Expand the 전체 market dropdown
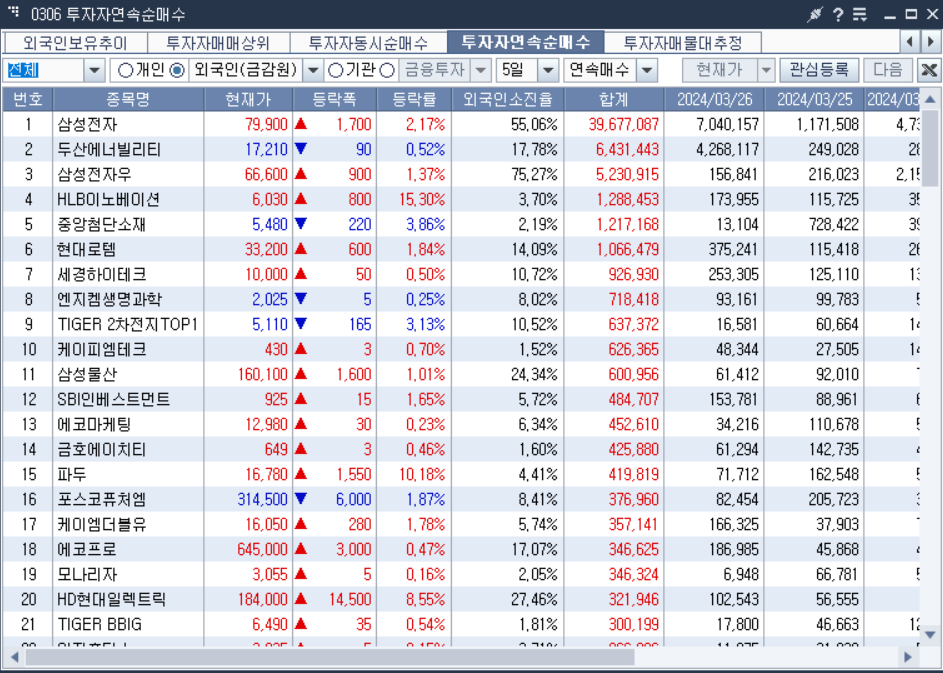Image resolution: width=943 pixels, height=673 pixels. (x=94, y=70)
